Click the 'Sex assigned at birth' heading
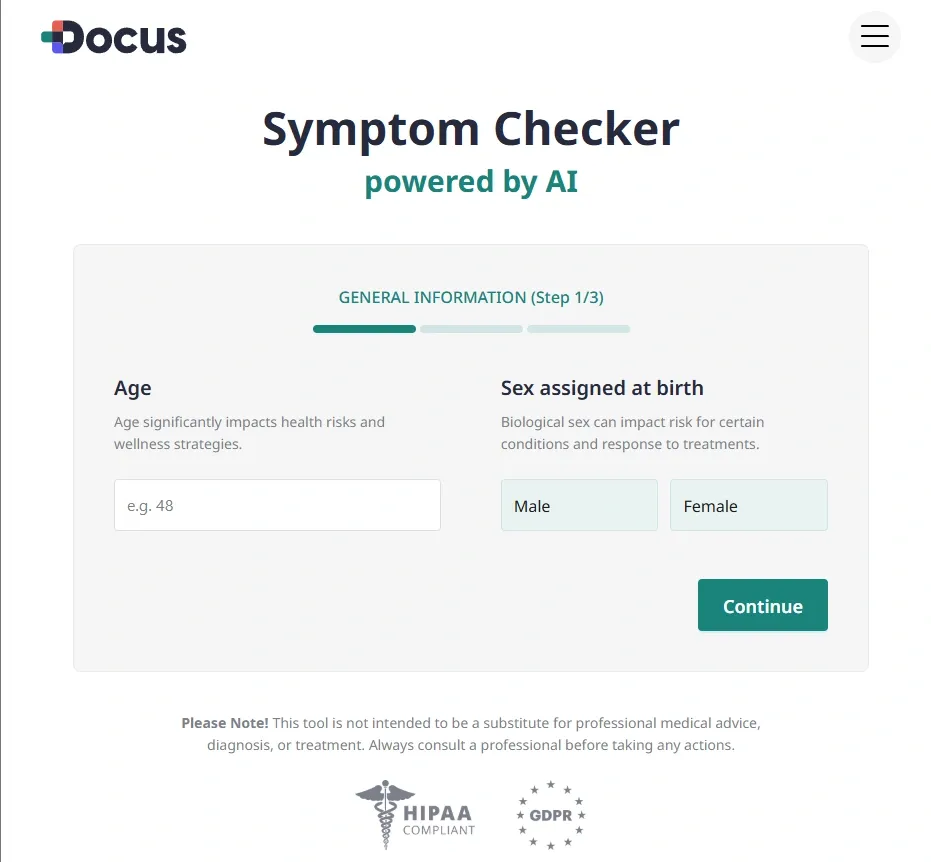 602,388
